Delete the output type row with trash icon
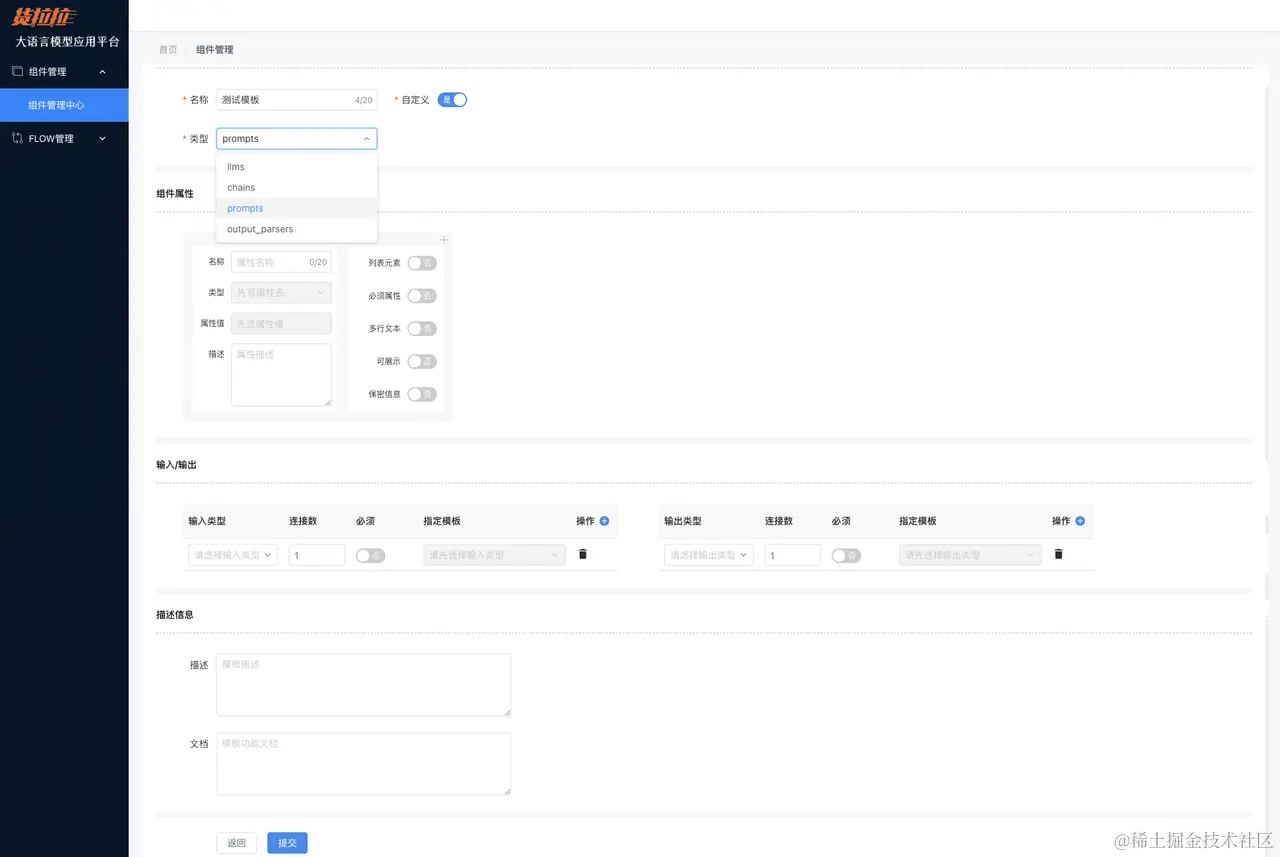Screen dimensions: 1280x857 pyautogui.click(x=1059, y=554)
